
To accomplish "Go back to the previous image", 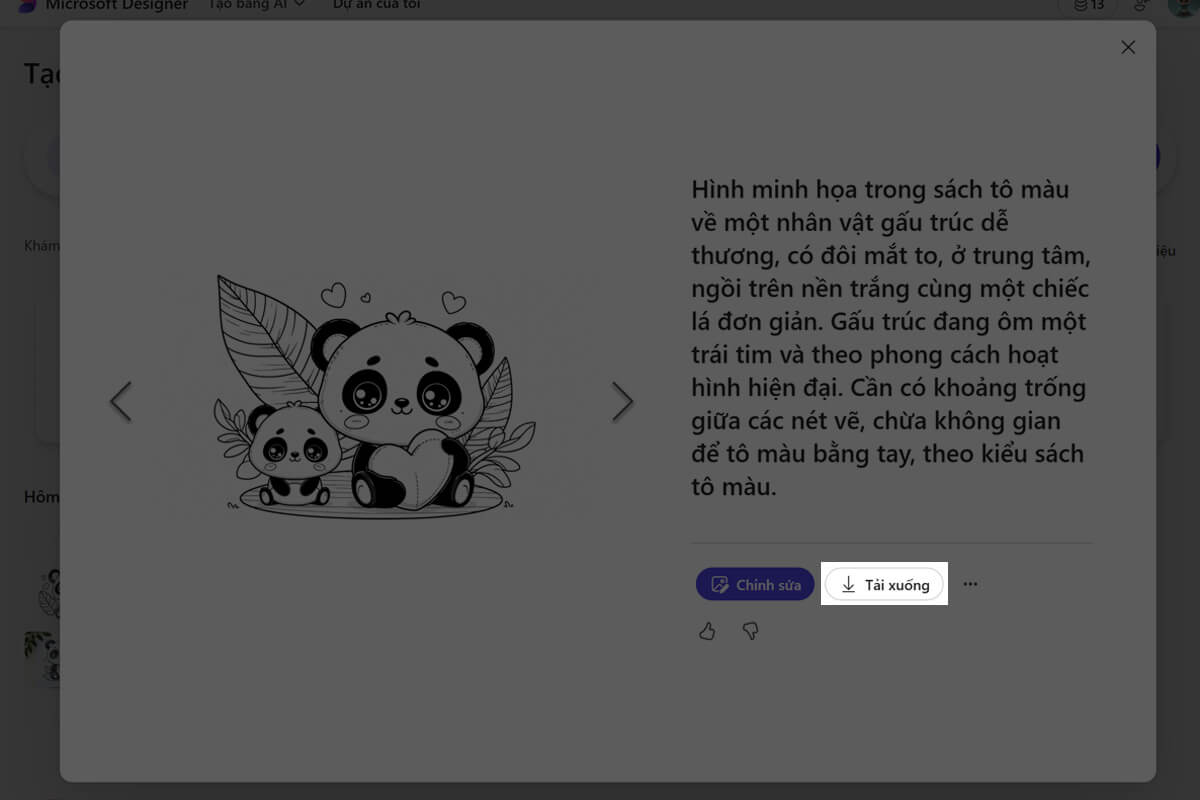I will (x=120, y=401).
